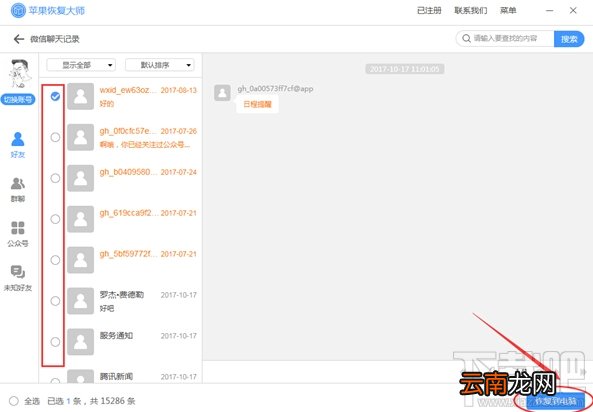
Task: Click avatar icon of gh_619cca9f2 contact
Action: (81, 219)
